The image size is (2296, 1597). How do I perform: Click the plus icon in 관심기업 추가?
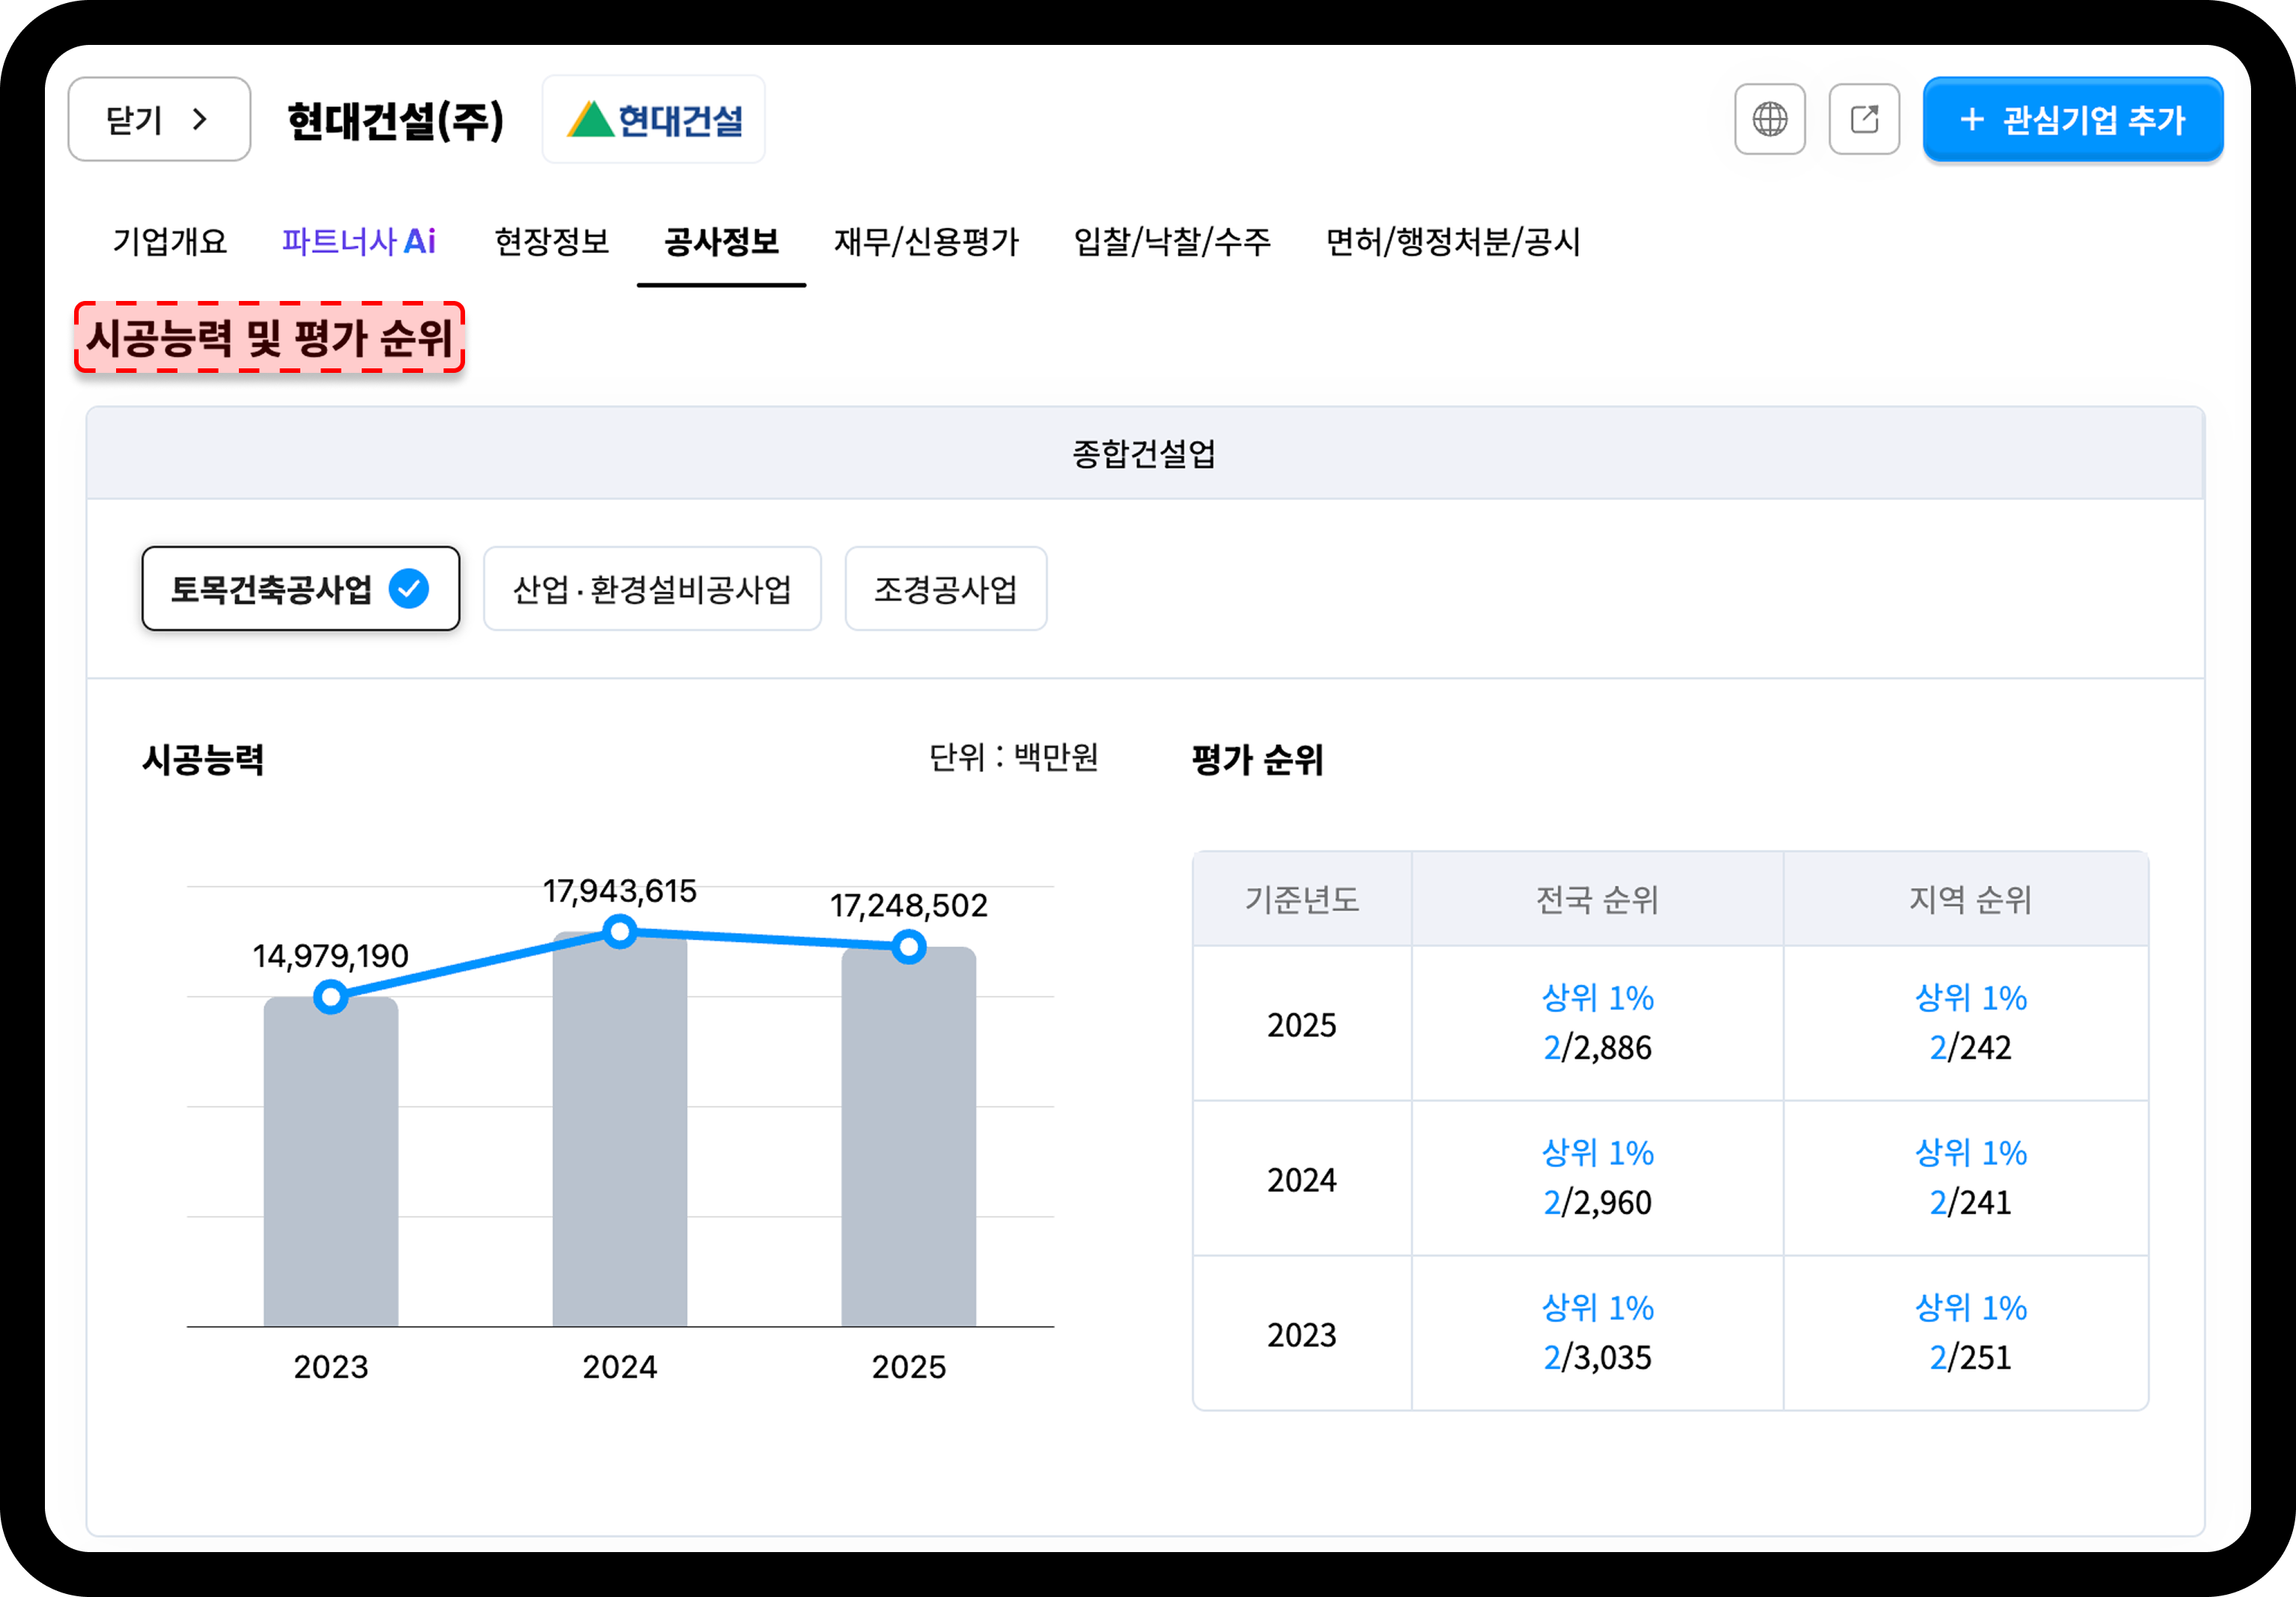[x=1972, y=120]
